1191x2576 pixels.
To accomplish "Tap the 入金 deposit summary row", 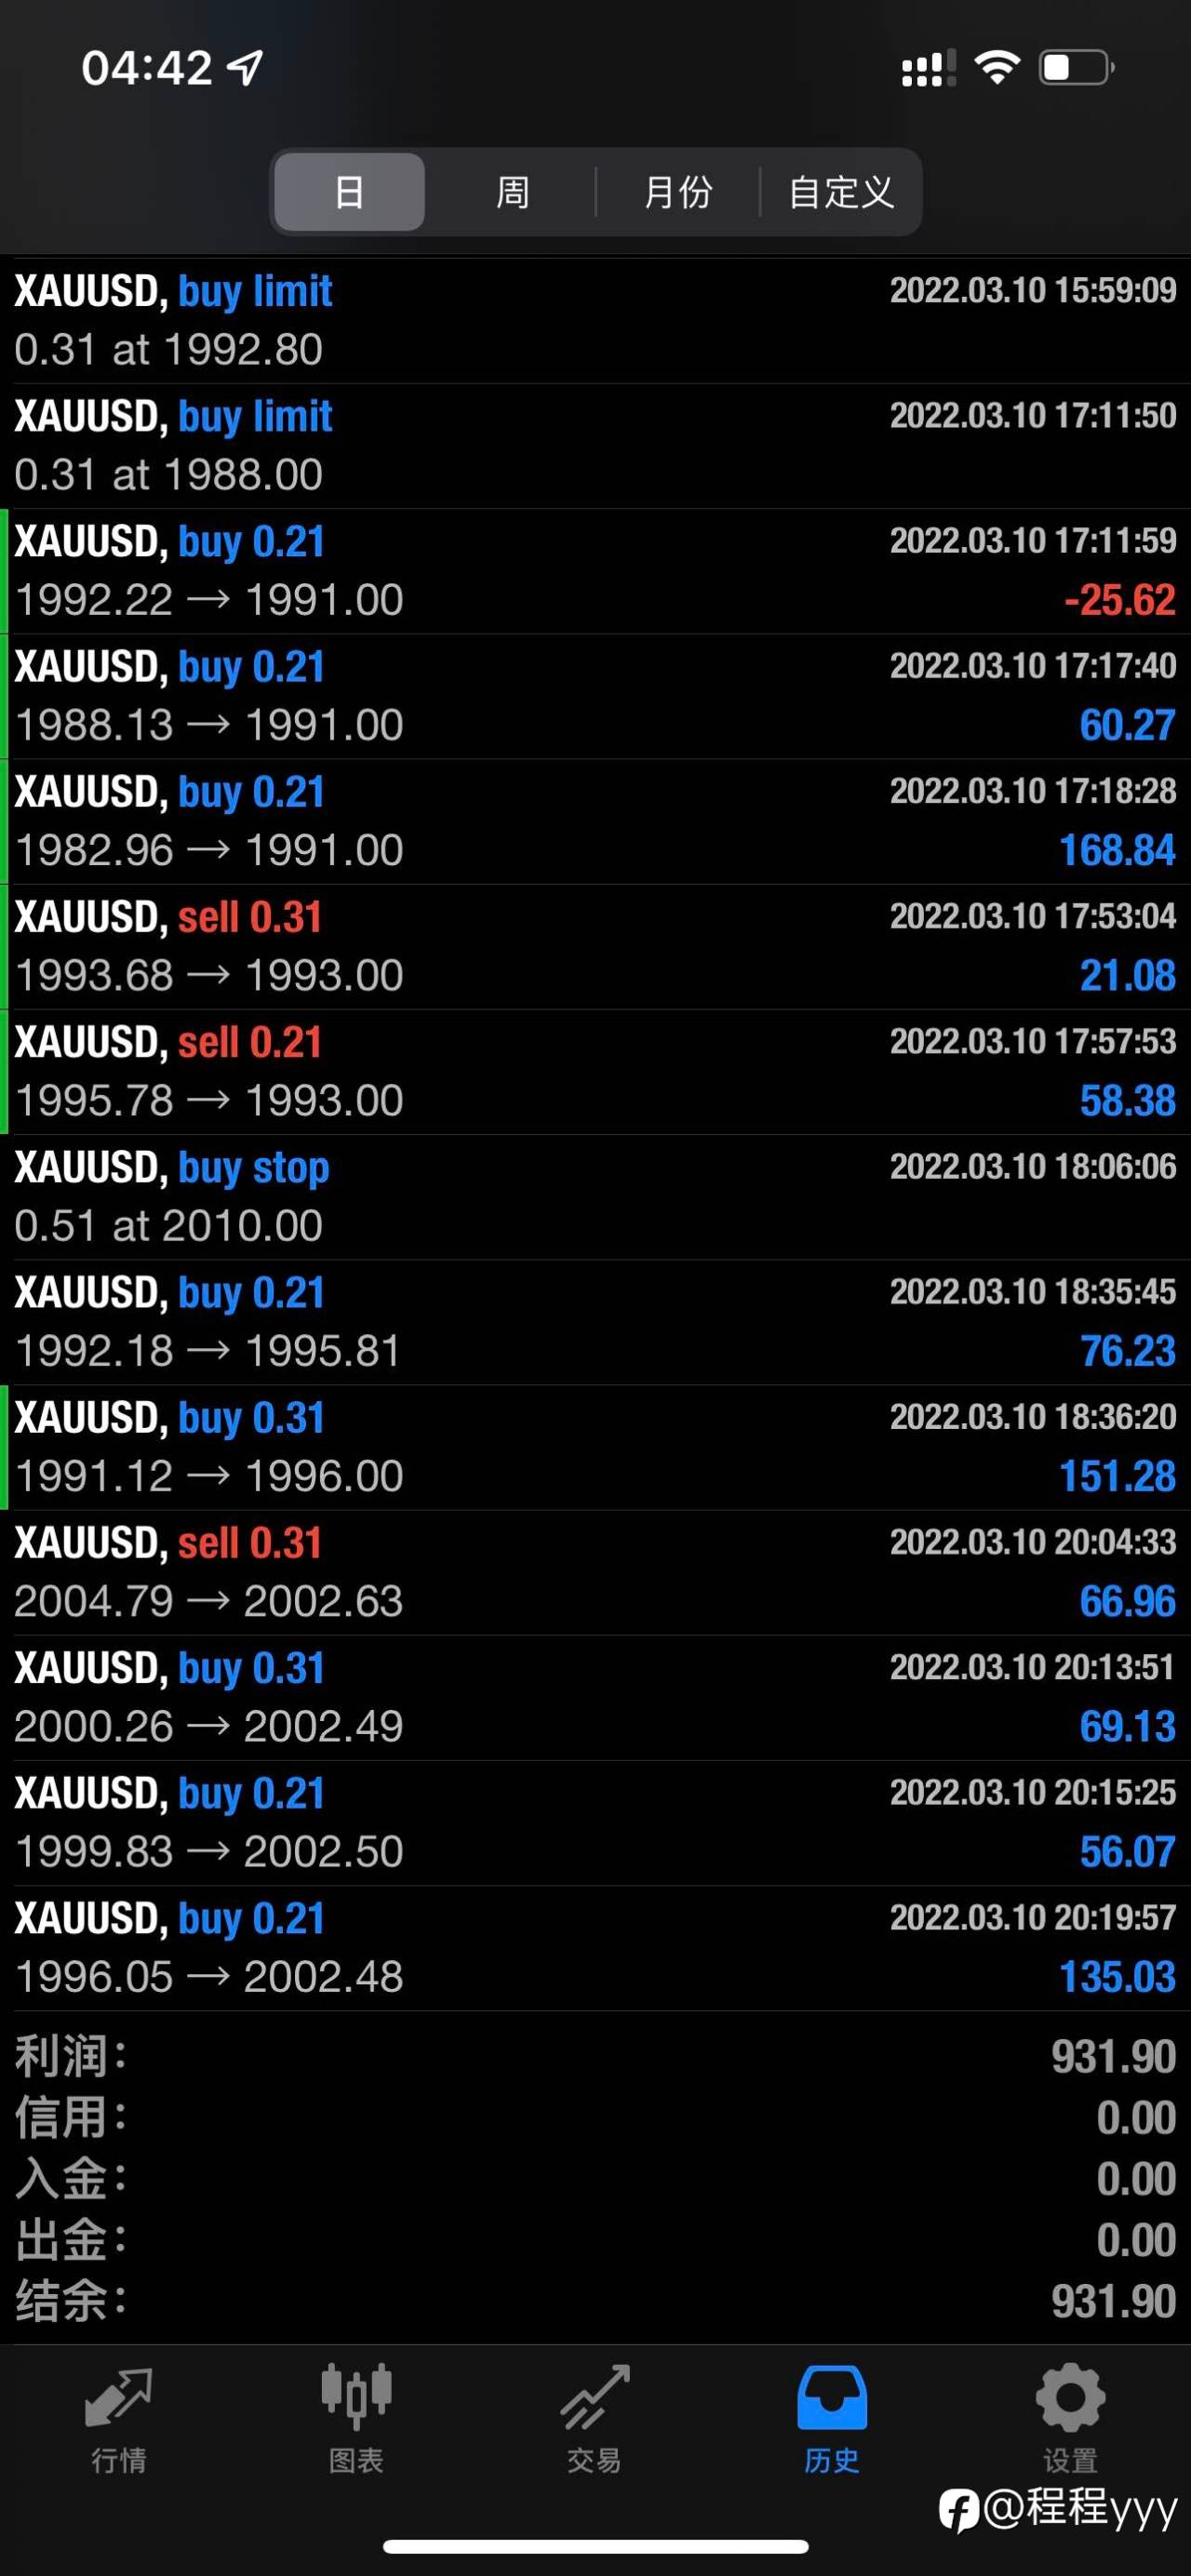I will (x=595, y=2179).
